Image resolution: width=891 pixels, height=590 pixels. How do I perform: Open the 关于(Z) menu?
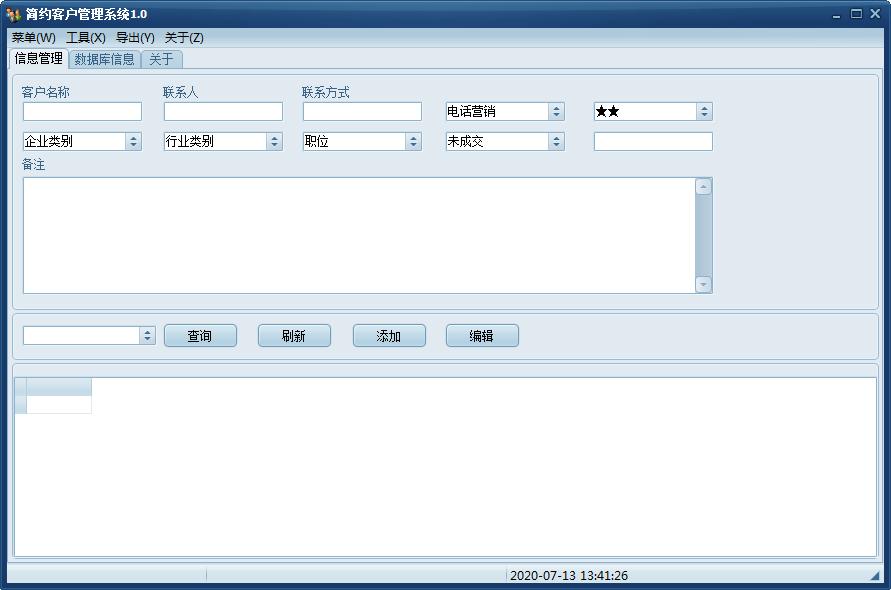(184, 38)
